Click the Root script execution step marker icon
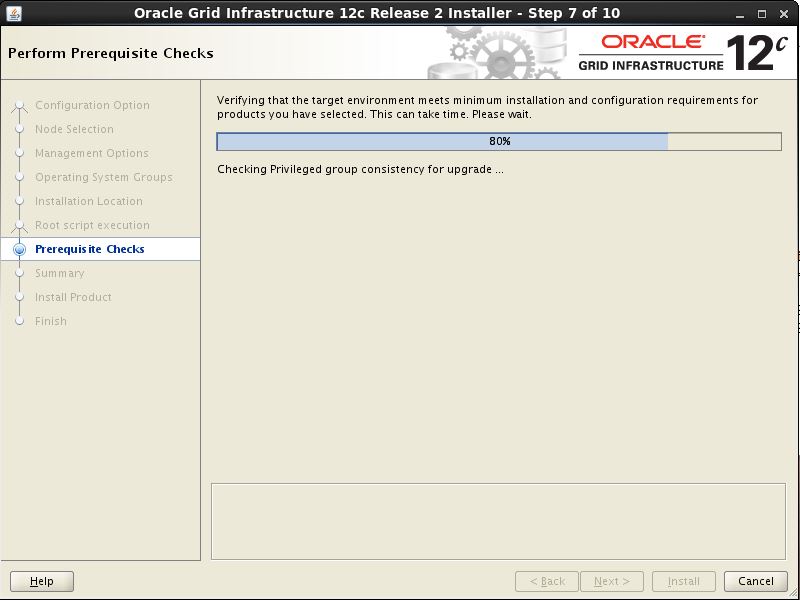Screen dimensions: 800x601 [x=19, y=226]
